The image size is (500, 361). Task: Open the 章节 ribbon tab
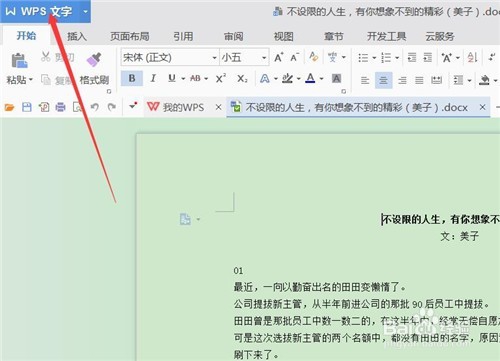coord(334,36)
